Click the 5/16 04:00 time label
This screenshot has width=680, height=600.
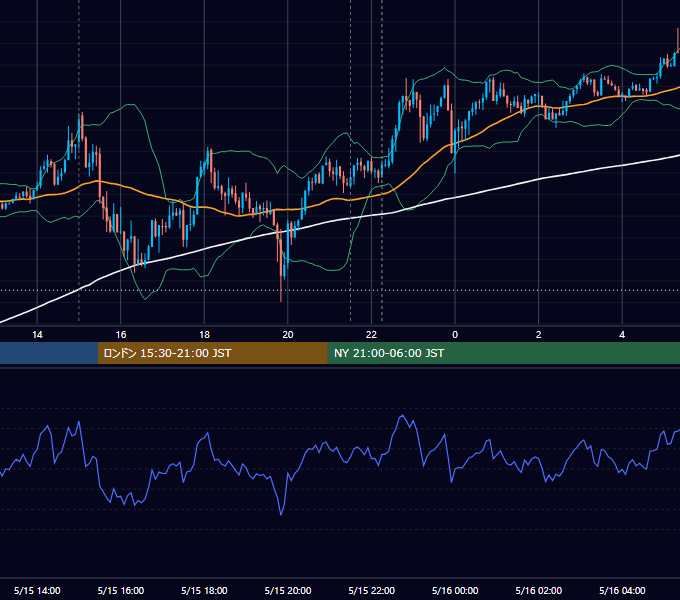tap(622, 590)
